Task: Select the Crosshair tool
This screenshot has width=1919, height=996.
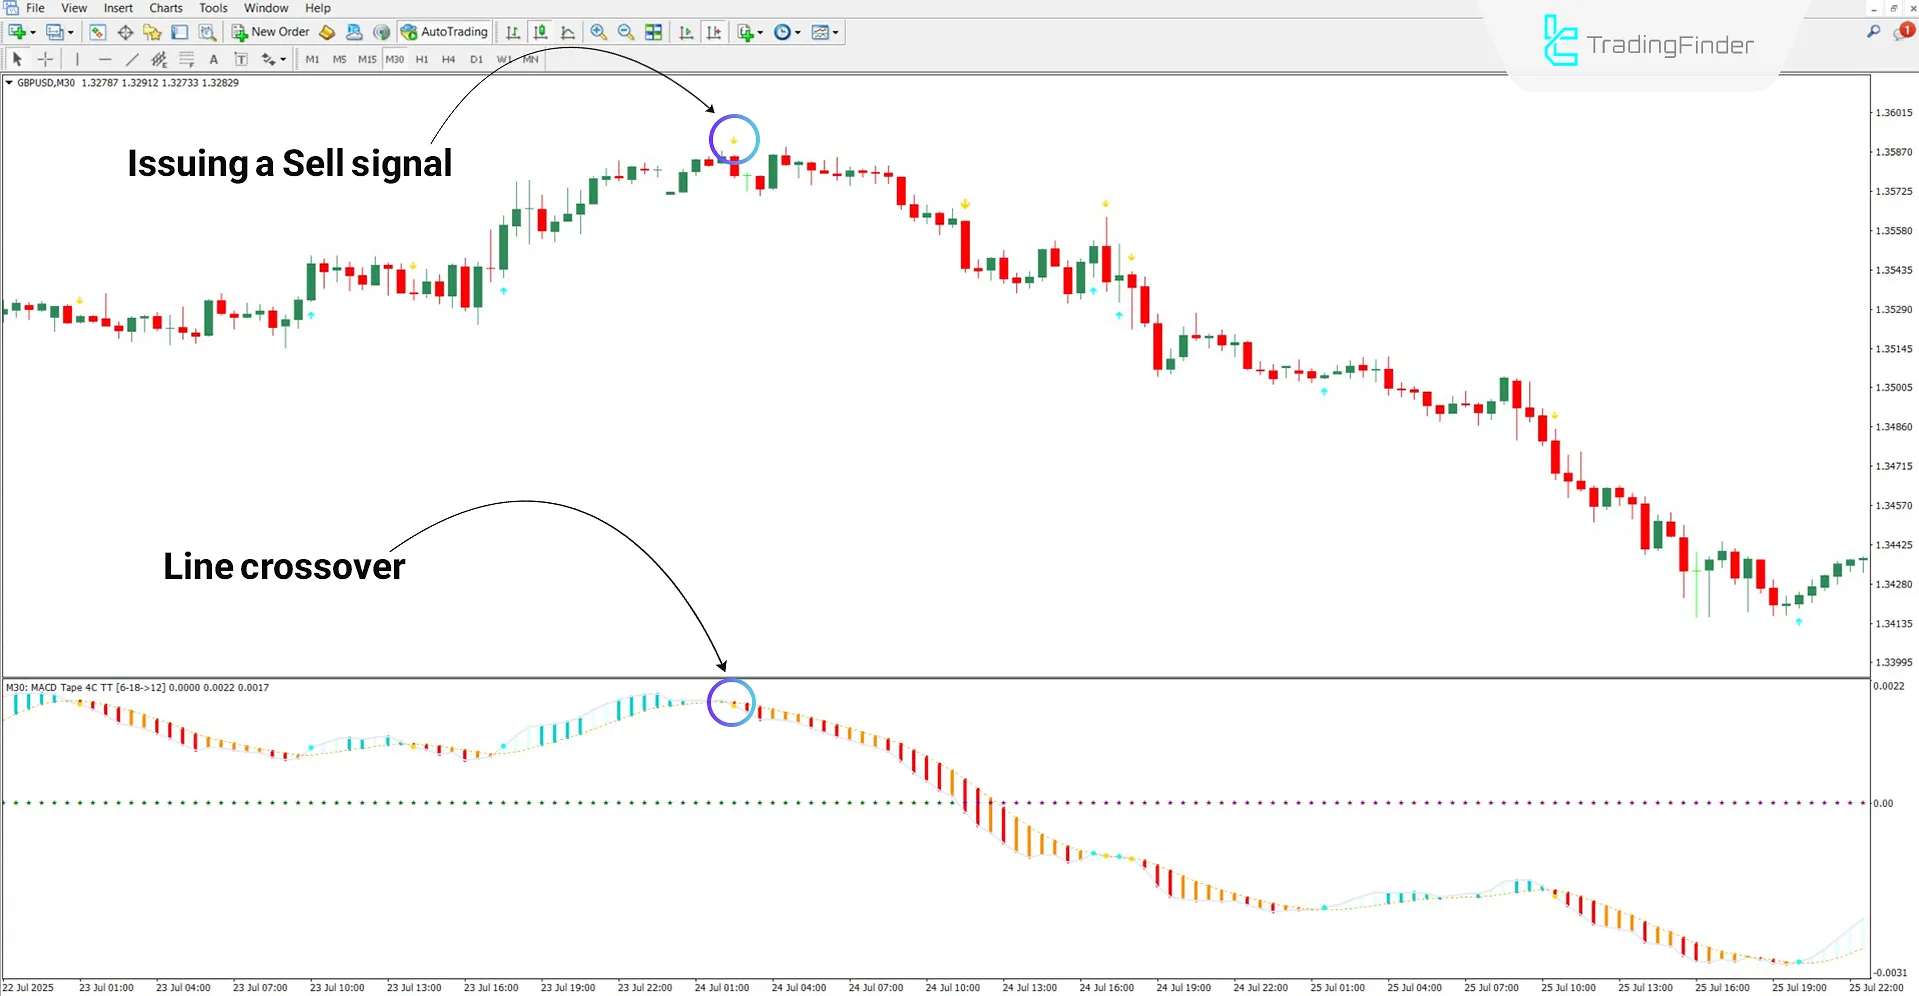Action: point(45,59)
